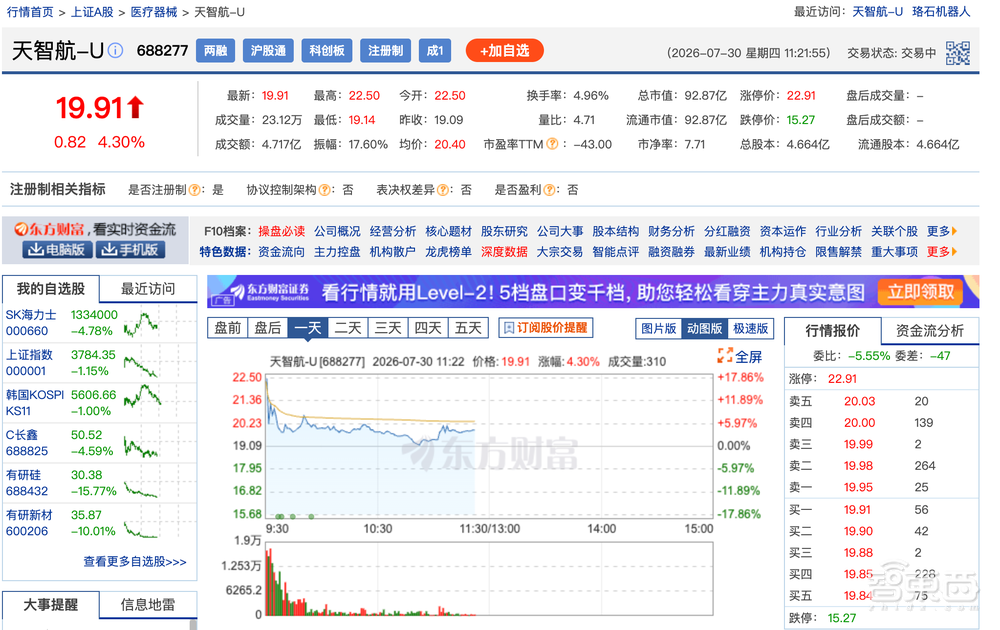Viewport: 1000px width, 630px height.
Task: Click the 沪股通 tag
Action: click(x=268, y=51)
